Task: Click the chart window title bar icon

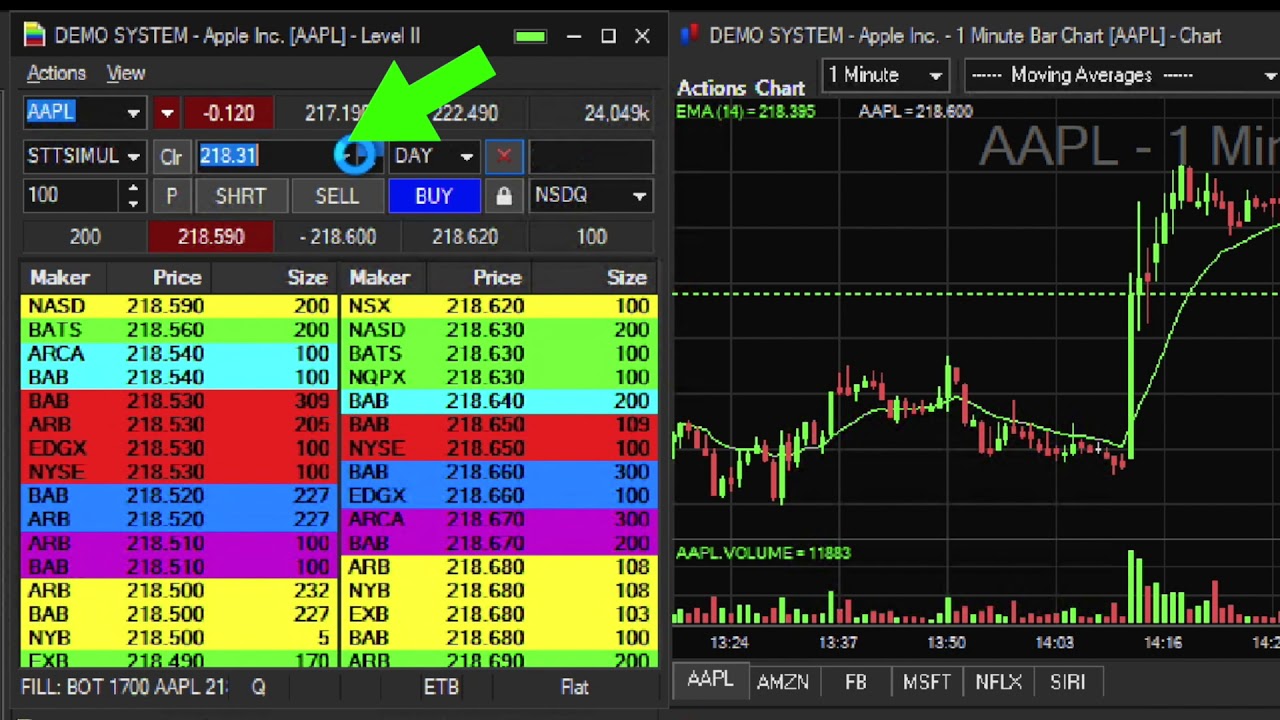Action: click(x=688, y=36)
